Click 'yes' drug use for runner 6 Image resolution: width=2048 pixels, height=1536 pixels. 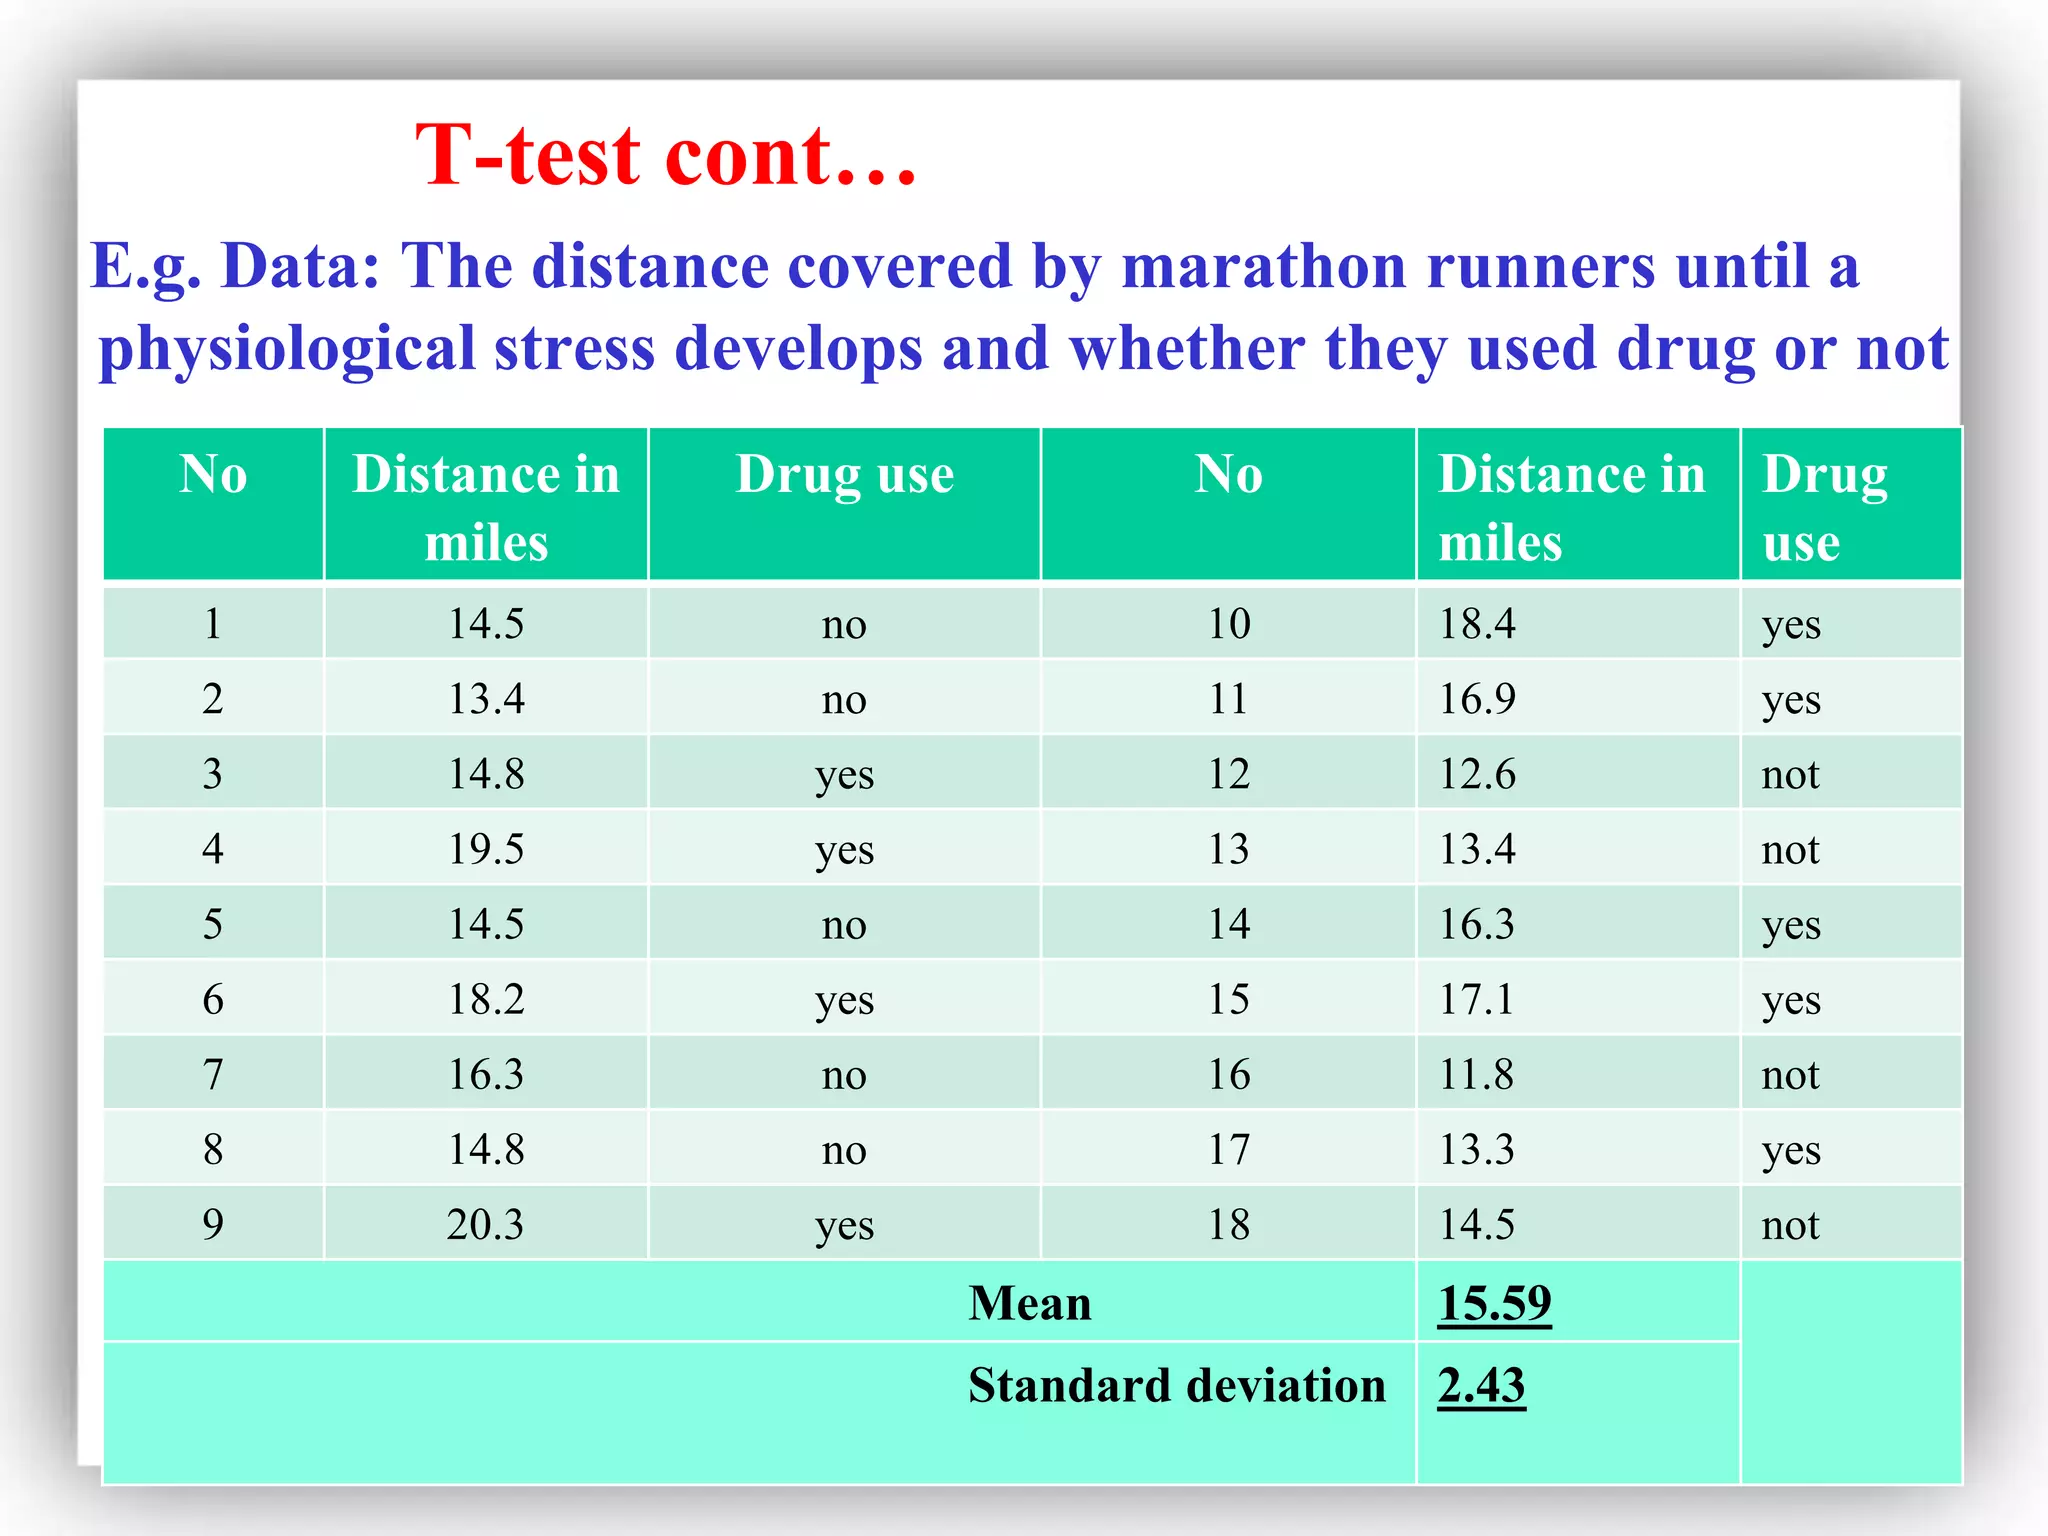tap(844, 1003)
